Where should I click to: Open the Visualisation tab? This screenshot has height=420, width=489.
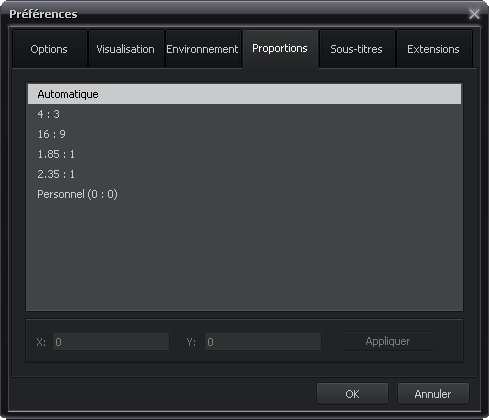(125, 49)
